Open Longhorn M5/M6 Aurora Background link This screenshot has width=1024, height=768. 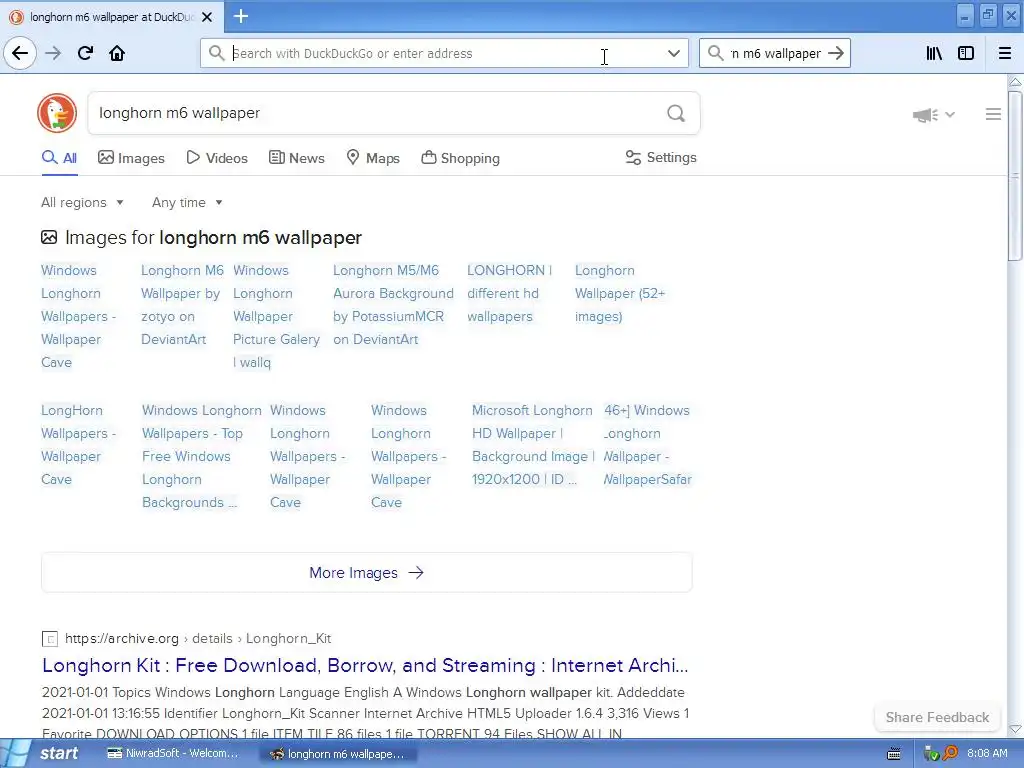tap(393, 305)
